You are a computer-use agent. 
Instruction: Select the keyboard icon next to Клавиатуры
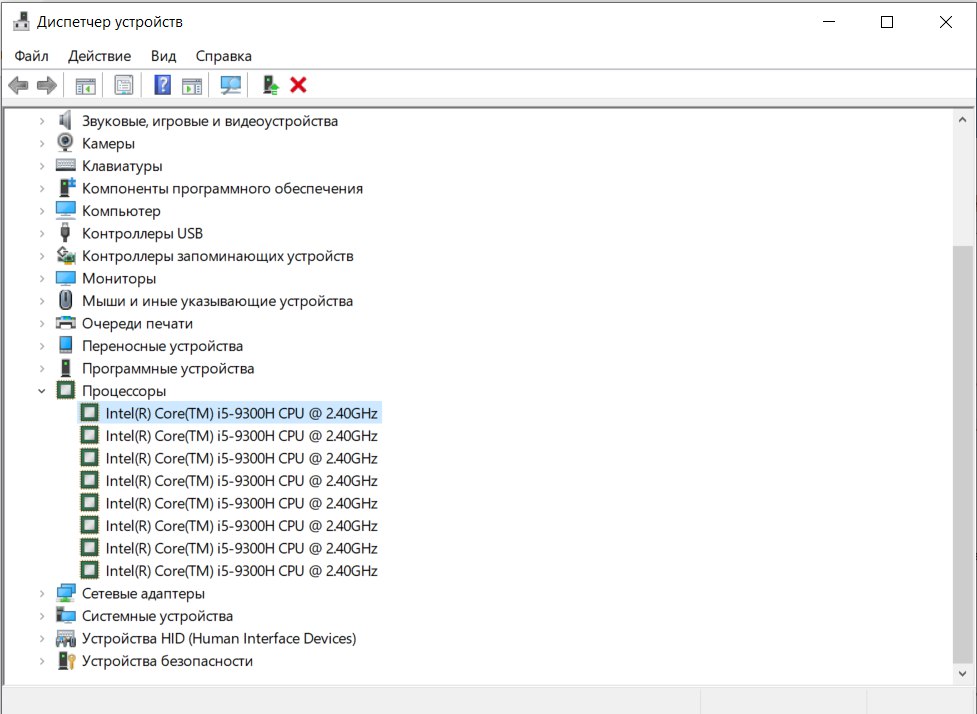[65, 165]
